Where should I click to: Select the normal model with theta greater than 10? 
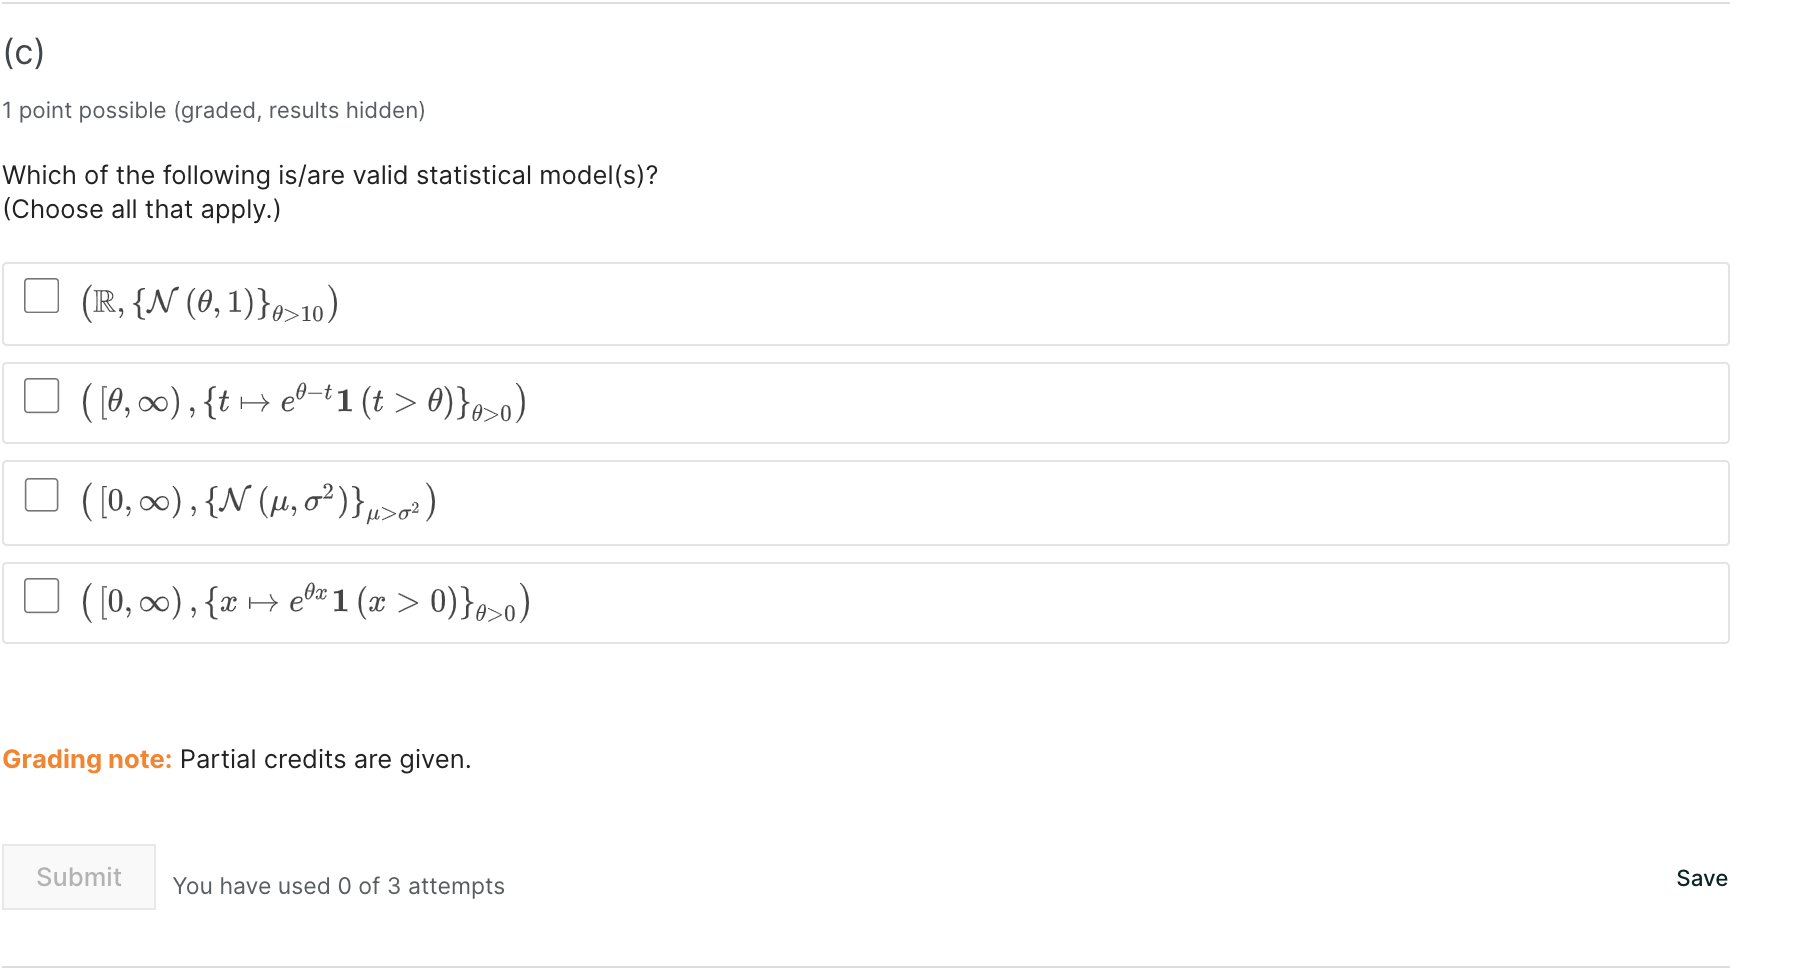point(41,296)
